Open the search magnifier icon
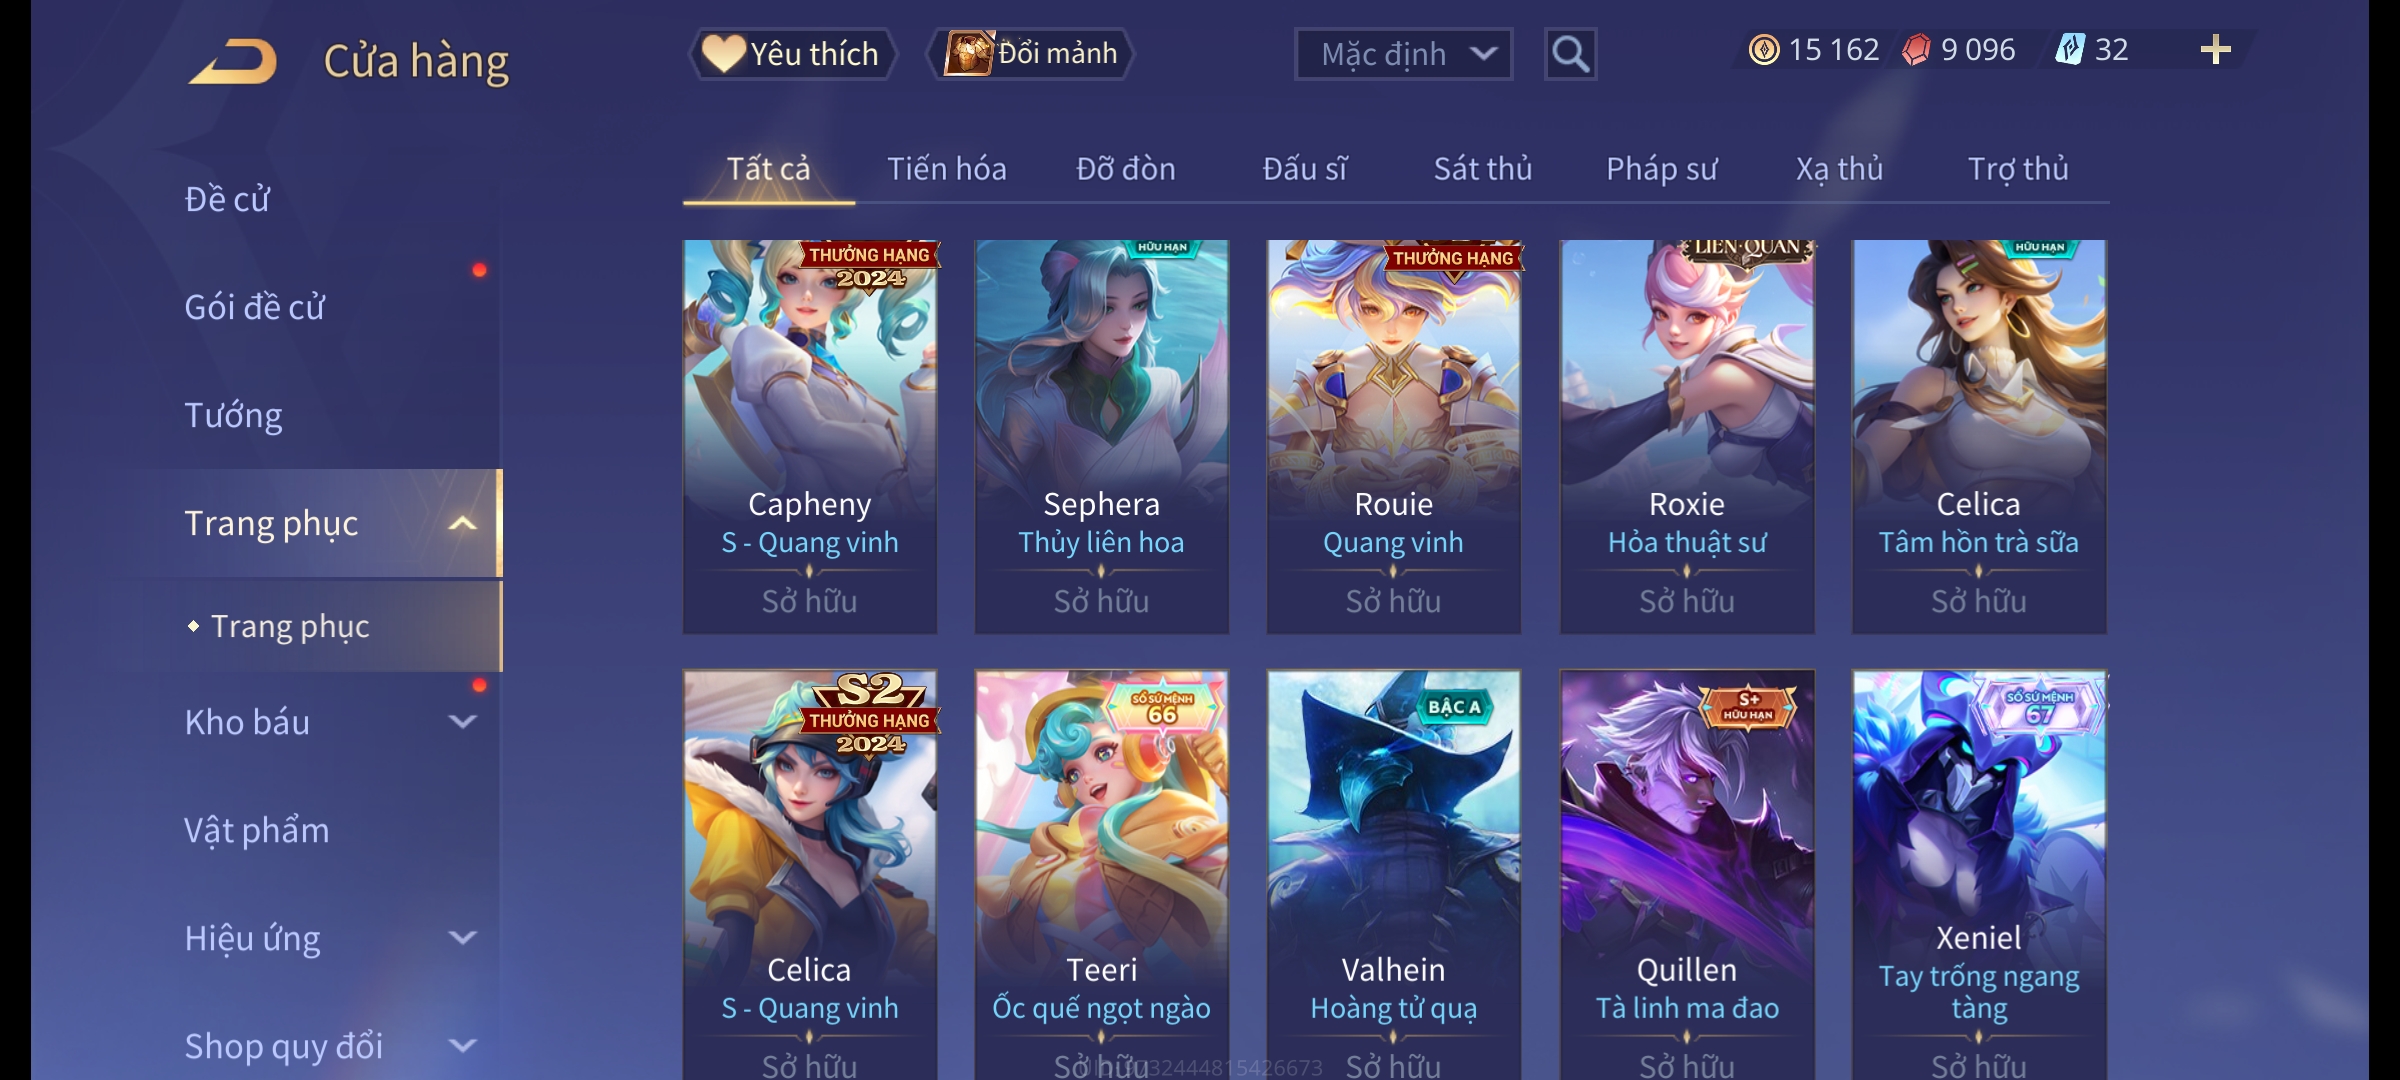Viewport: 2400px width, 1080px height. pos(1570,54)
